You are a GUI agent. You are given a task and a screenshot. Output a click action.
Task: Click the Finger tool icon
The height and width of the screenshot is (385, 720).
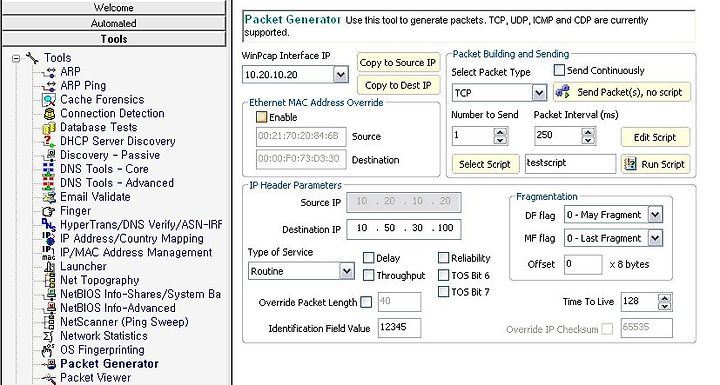tap(49, 211)
